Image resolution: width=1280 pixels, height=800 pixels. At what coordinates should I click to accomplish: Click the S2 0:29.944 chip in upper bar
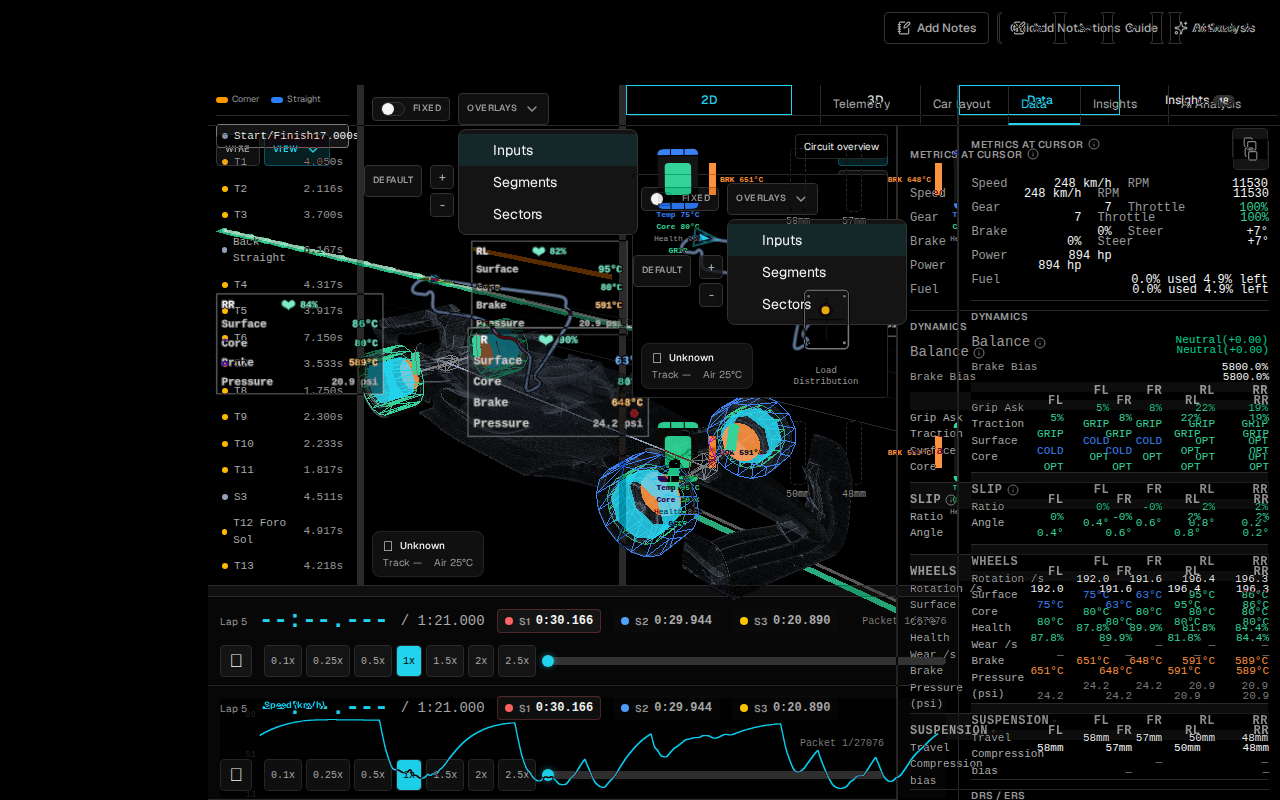click(667, 621)
